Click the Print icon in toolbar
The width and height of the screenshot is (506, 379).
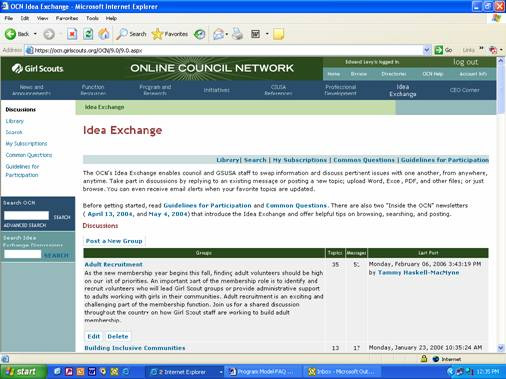pyautogui.click(x=237, y=34)
